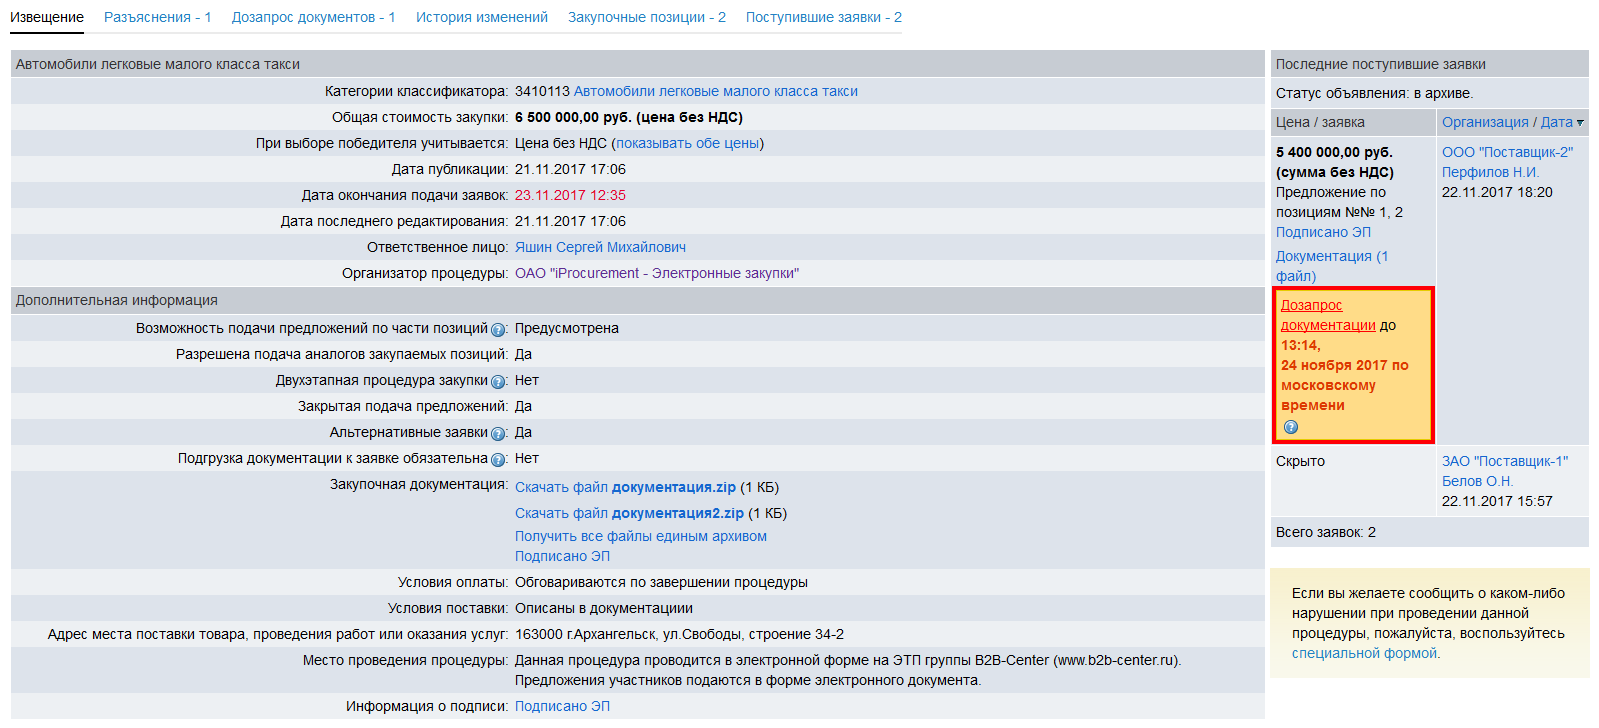Open the classifier category taxi cars link
Viewport: 1599px width, 728px height.
click(715, 91)
